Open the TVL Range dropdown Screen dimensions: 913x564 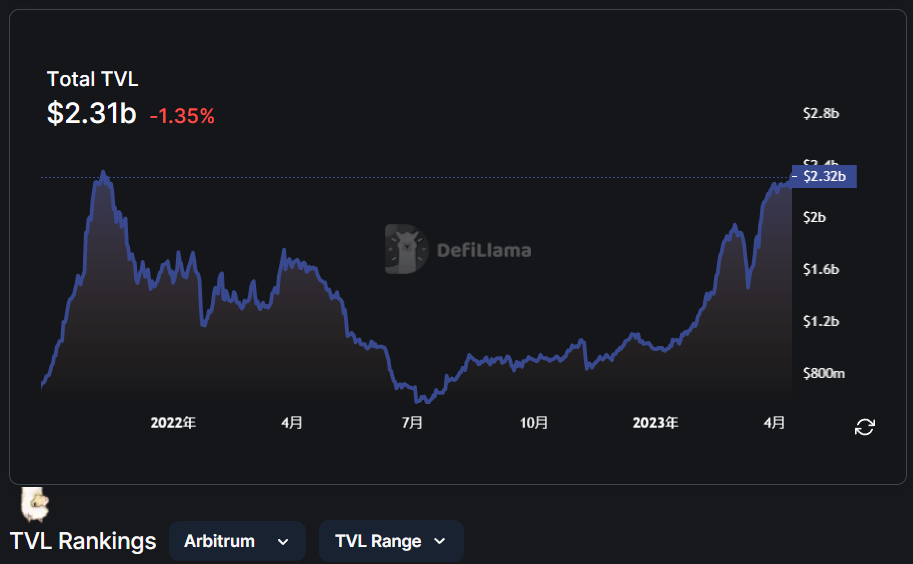(391, 541)
